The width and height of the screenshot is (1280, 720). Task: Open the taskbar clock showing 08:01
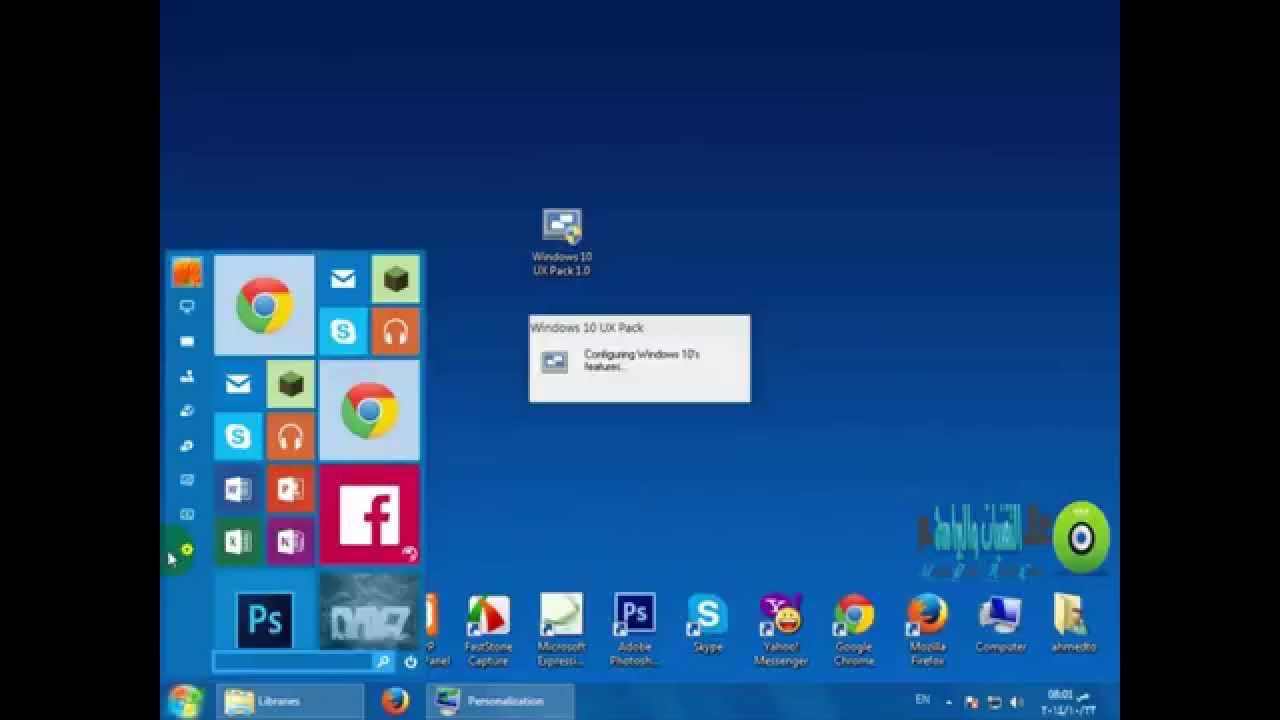click(x=1069, y=702)
